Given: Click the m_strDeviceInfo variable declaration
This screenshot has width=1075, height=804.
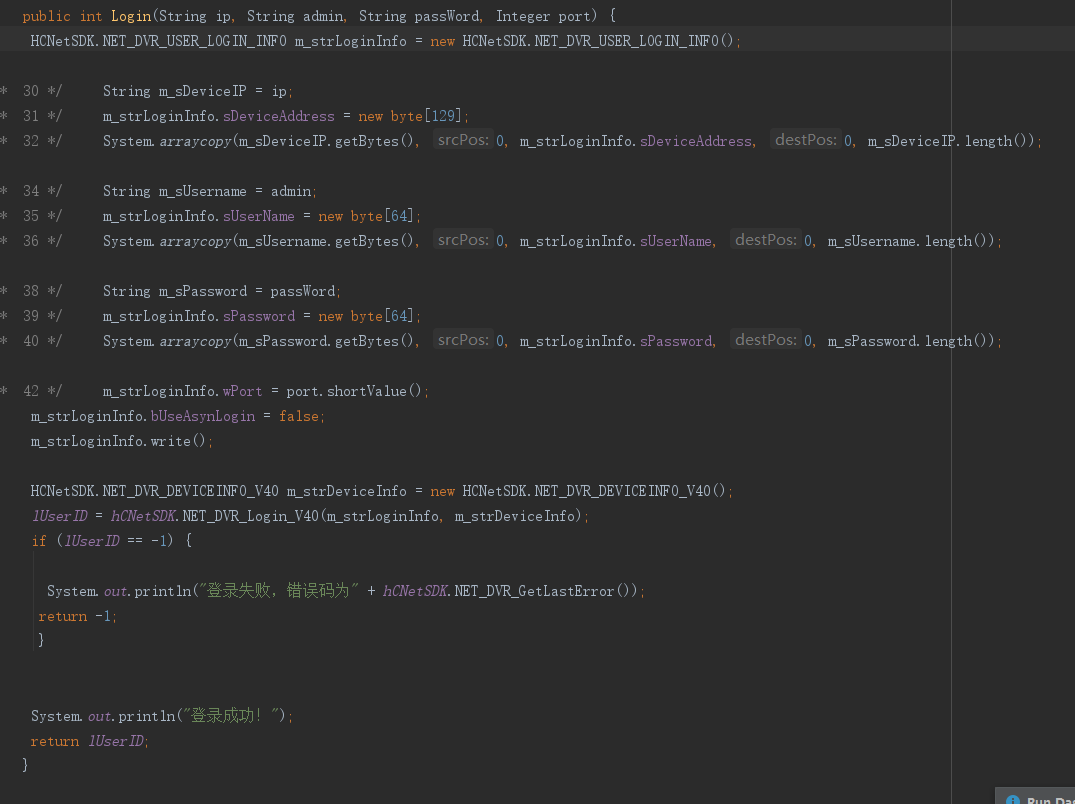Looking at the screenshot, I should click(x=346, y=491).
